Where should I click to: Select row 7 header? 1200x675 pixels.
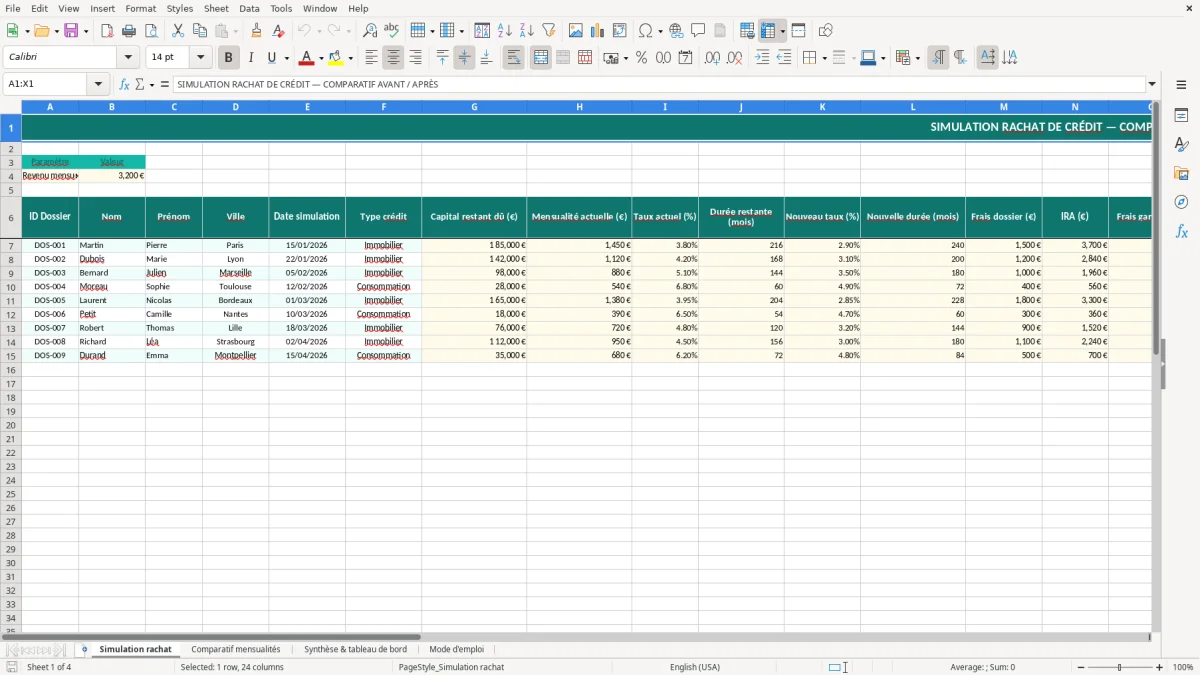point(11,245)
